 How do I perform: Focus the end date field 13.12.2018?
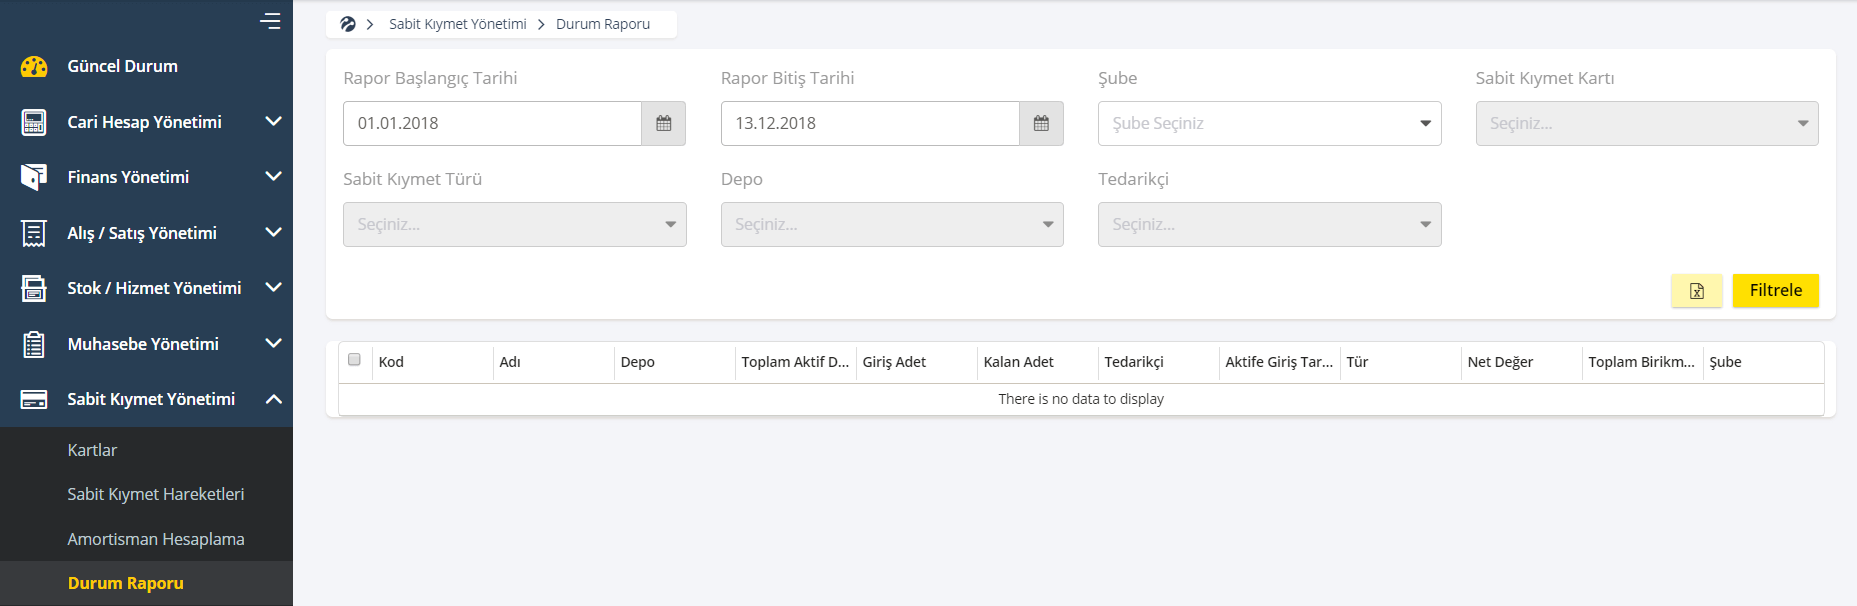tap(870, 123)
